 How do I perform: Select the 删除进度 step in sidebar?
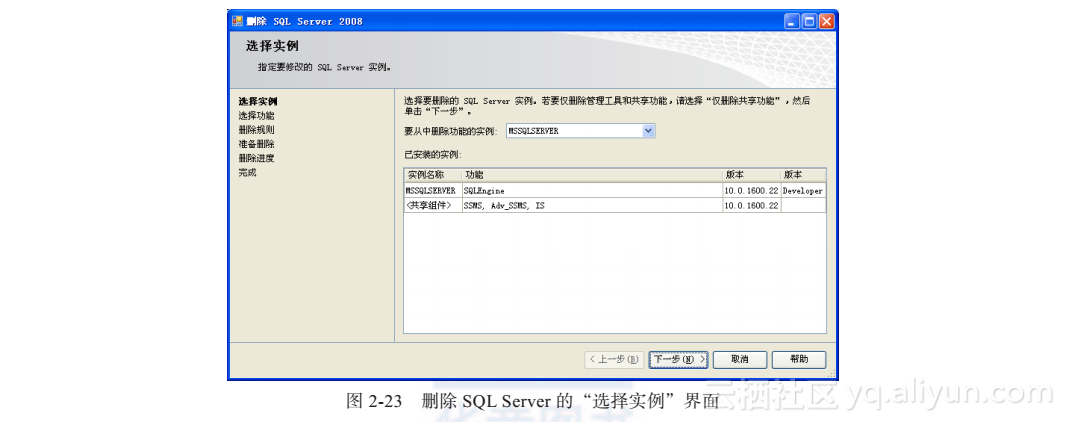point(256,158)
